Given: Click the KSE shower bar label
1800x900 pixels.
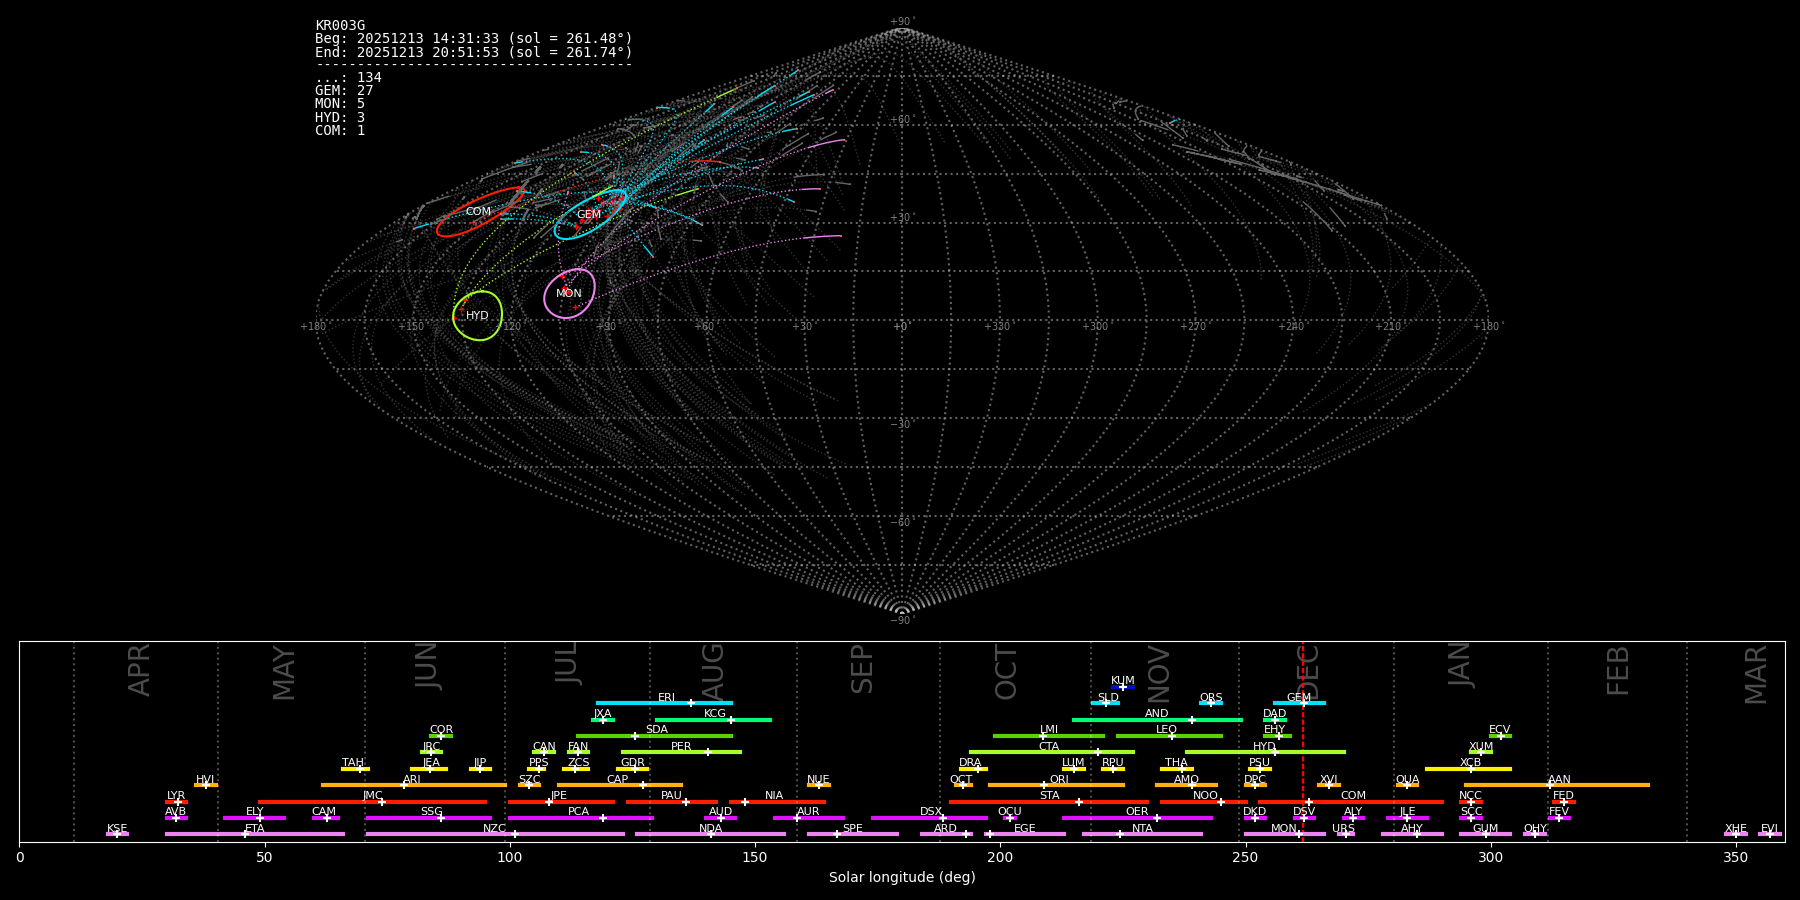Looking at the screenshot, I should (117, 829).
